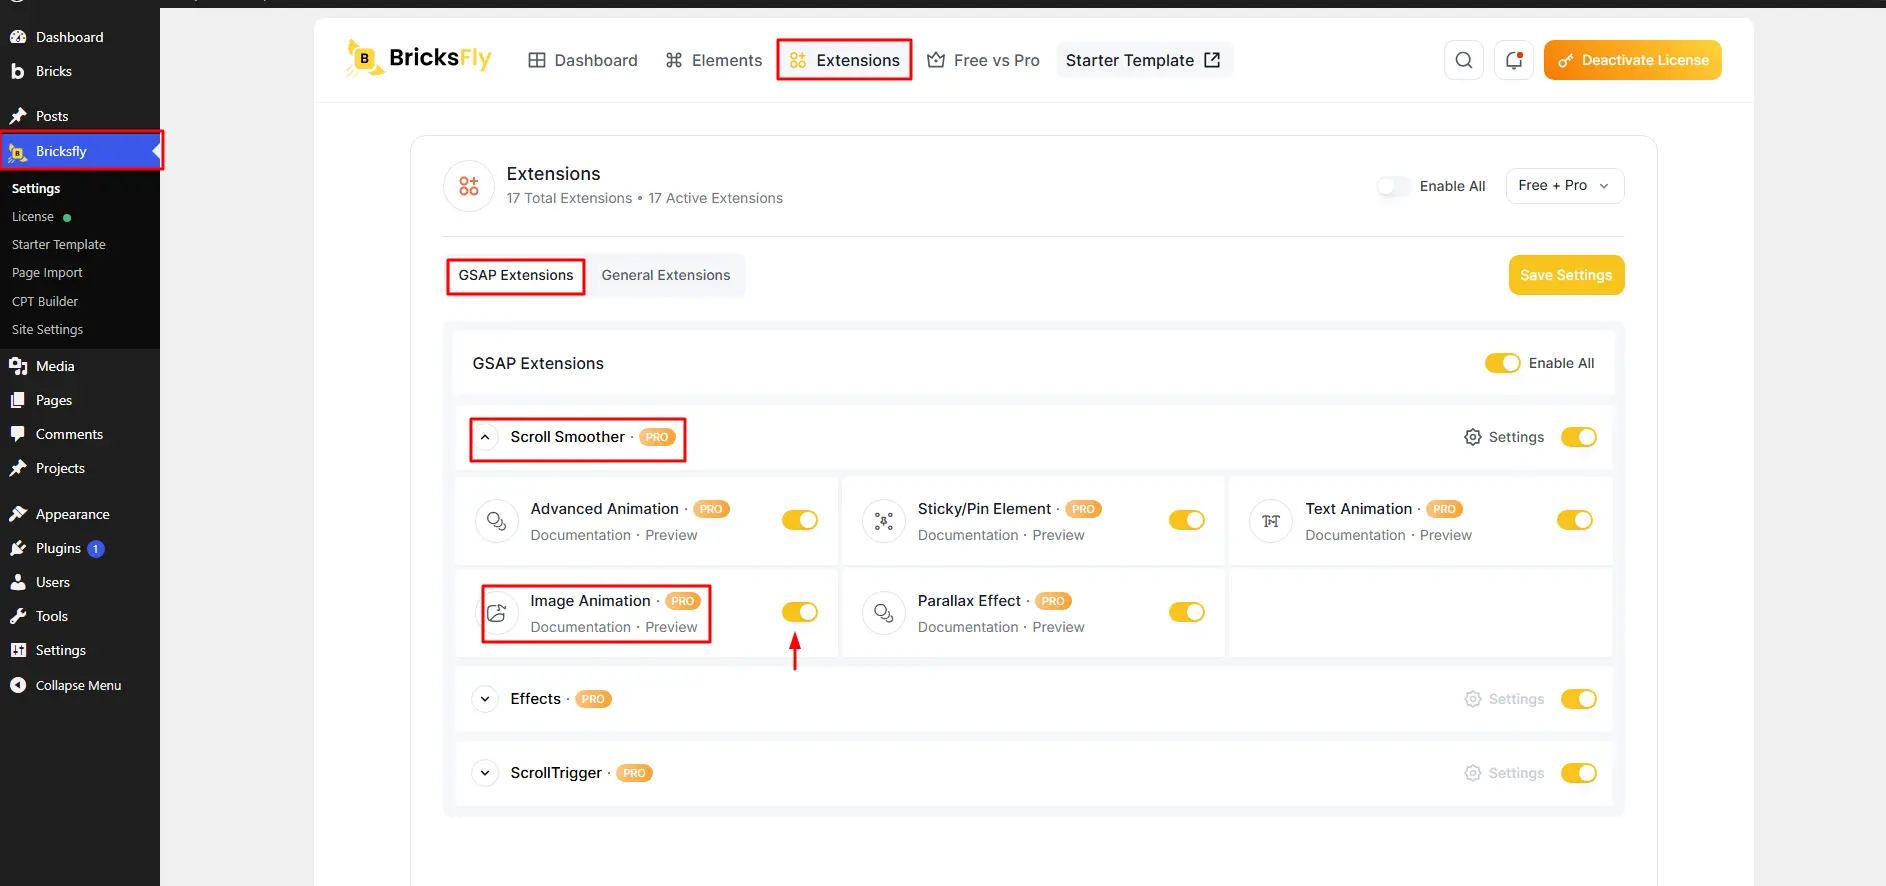The image size is (1886, 886).
Task: Open the Extensions tab
Action: coord(844,60)
